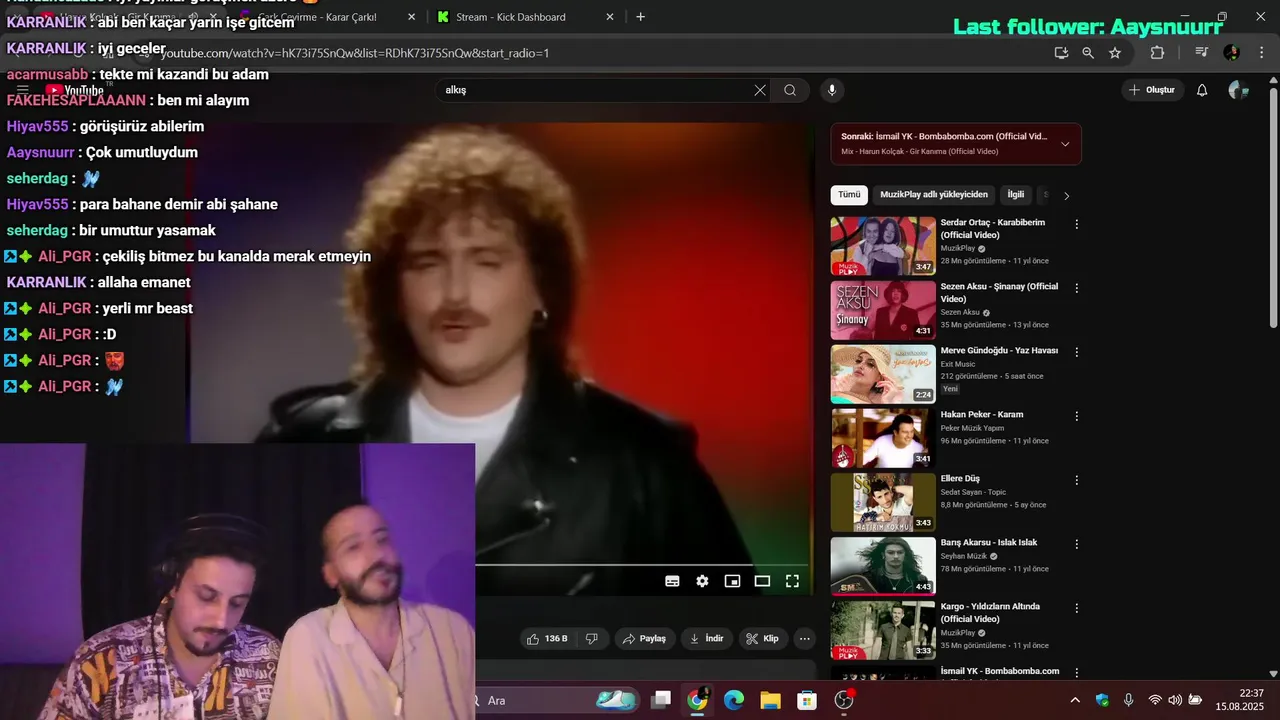Seek using the video progress bar

640,565
